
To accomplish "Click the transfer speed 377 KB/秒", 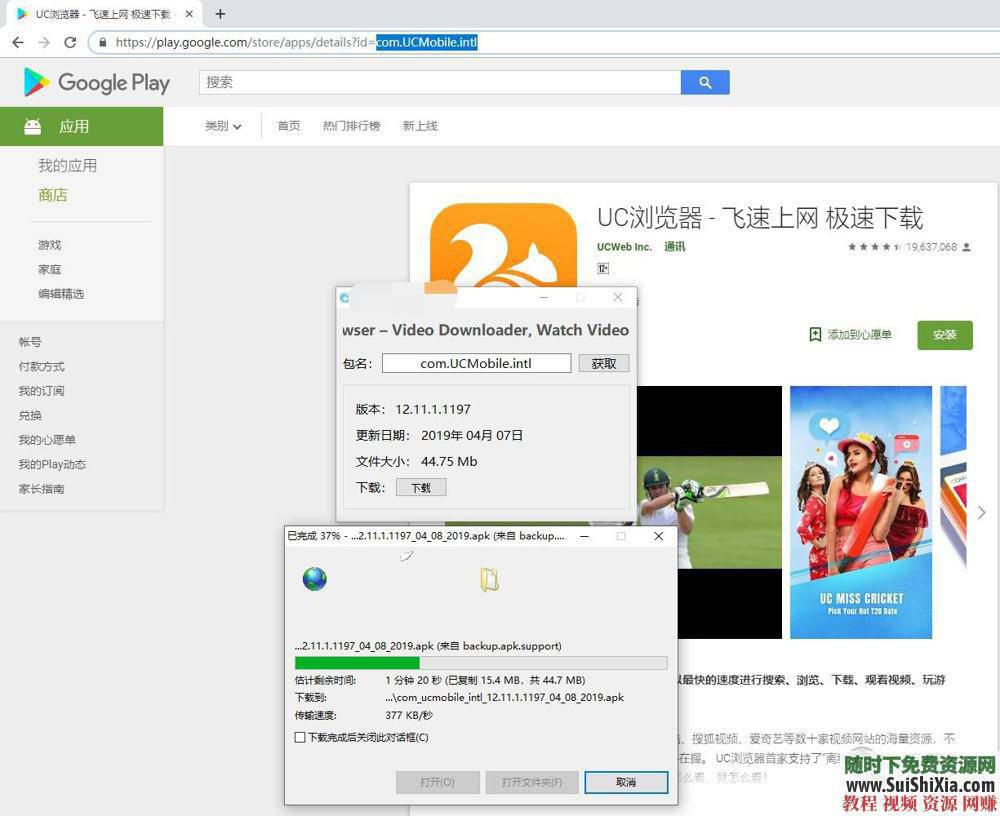I will coord(409,715).
